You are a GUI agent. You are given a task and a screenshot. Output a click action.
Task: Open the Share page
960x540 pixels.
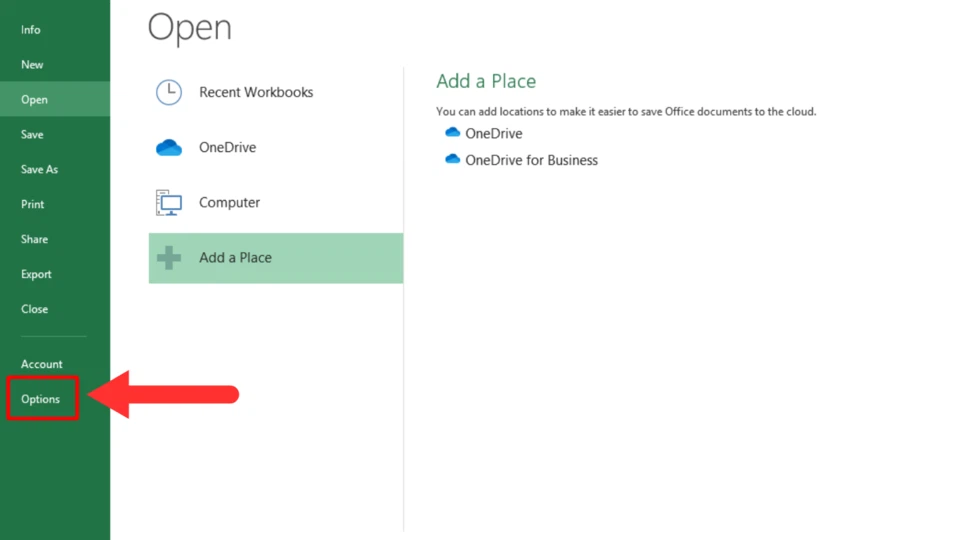[x=34, y=240]
